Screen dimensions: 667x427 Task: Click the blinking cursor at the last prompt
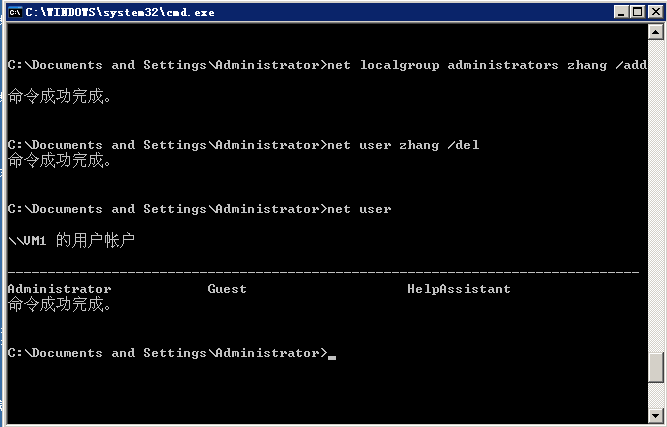(x=332, y=355)
